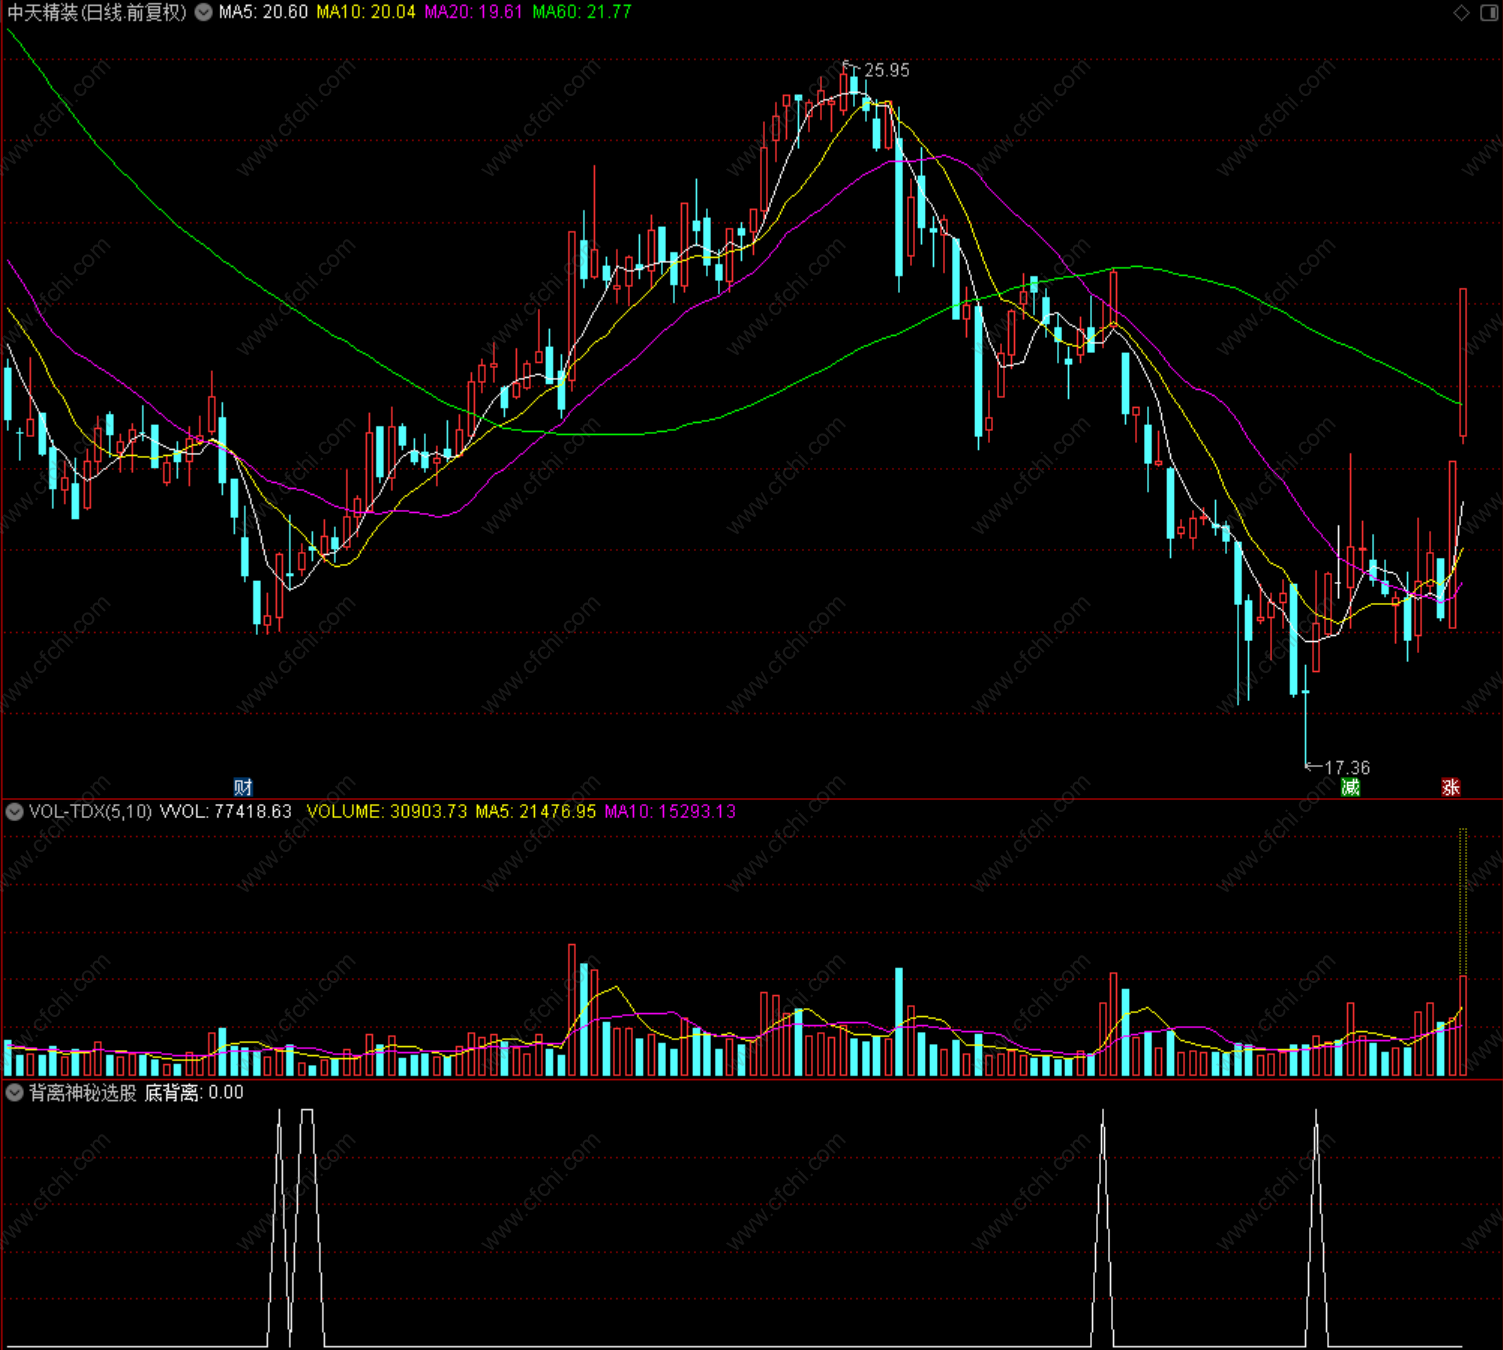Screen dimensions: 1503x1350
Task: Click the 财 financial report marker
Action: tap(243, 787)
